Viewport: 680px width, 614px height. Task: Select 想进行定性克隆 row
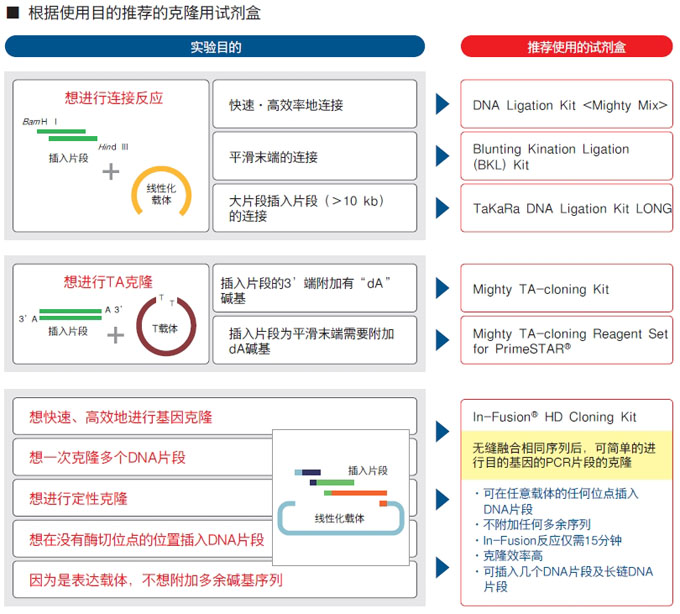[140, 498]
